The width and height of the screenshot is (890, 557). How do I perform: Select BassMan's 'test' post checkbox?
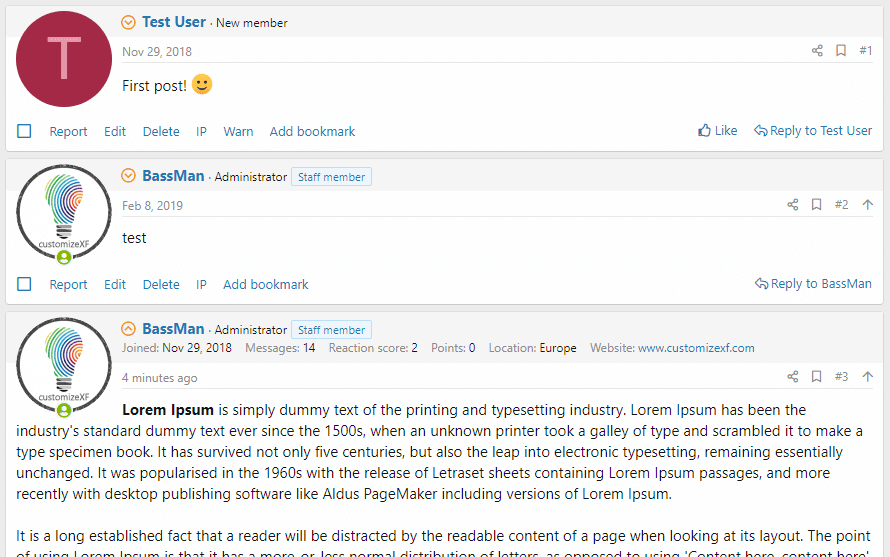coord(25,284)
